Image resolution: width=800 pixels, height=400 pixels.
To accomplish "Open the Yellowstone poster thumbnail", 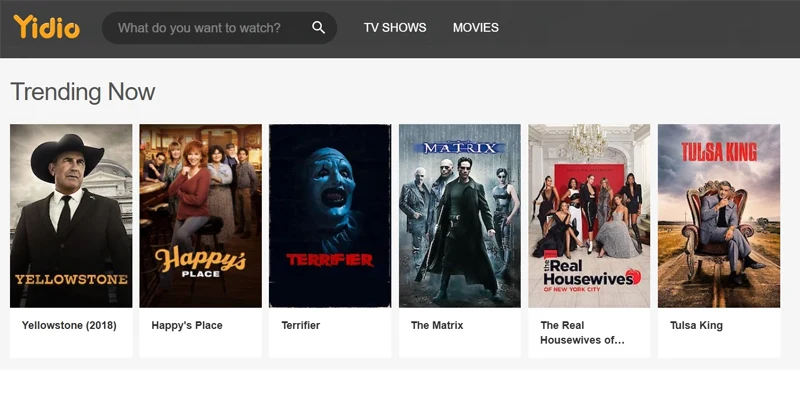I will click(x=71, y=216).
